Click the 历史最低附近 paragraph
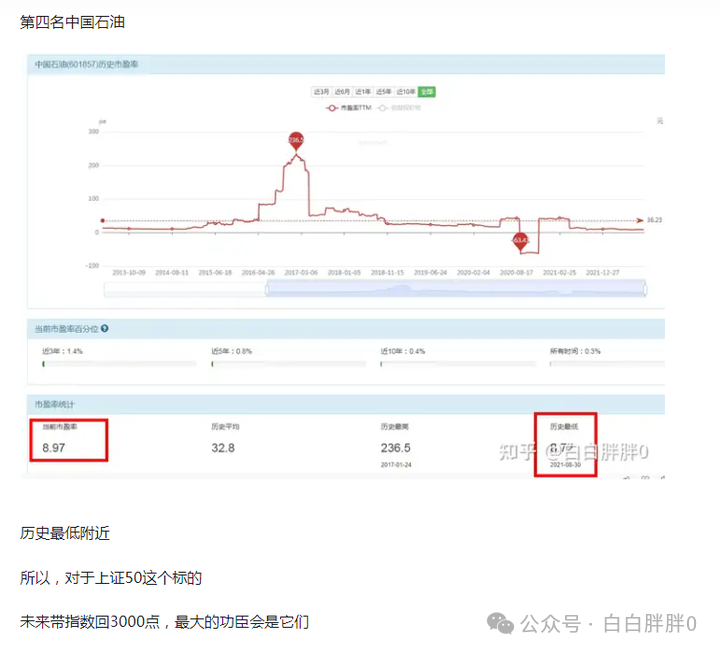The image size is (720, 653). click(65, 533)
